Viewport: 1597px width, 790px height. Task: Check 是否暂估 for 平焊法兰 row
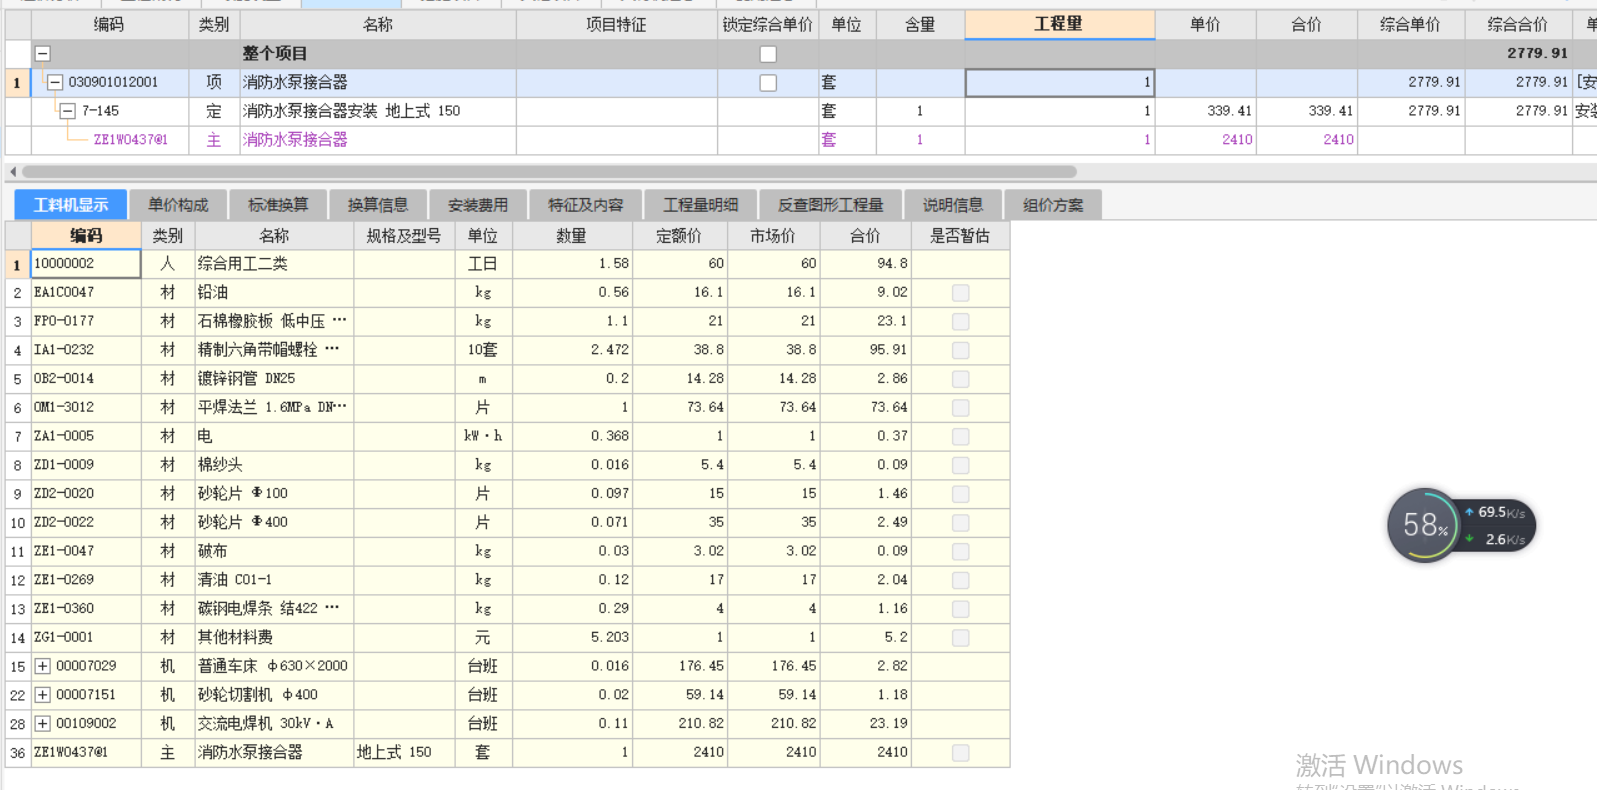[x=961, y=408]
